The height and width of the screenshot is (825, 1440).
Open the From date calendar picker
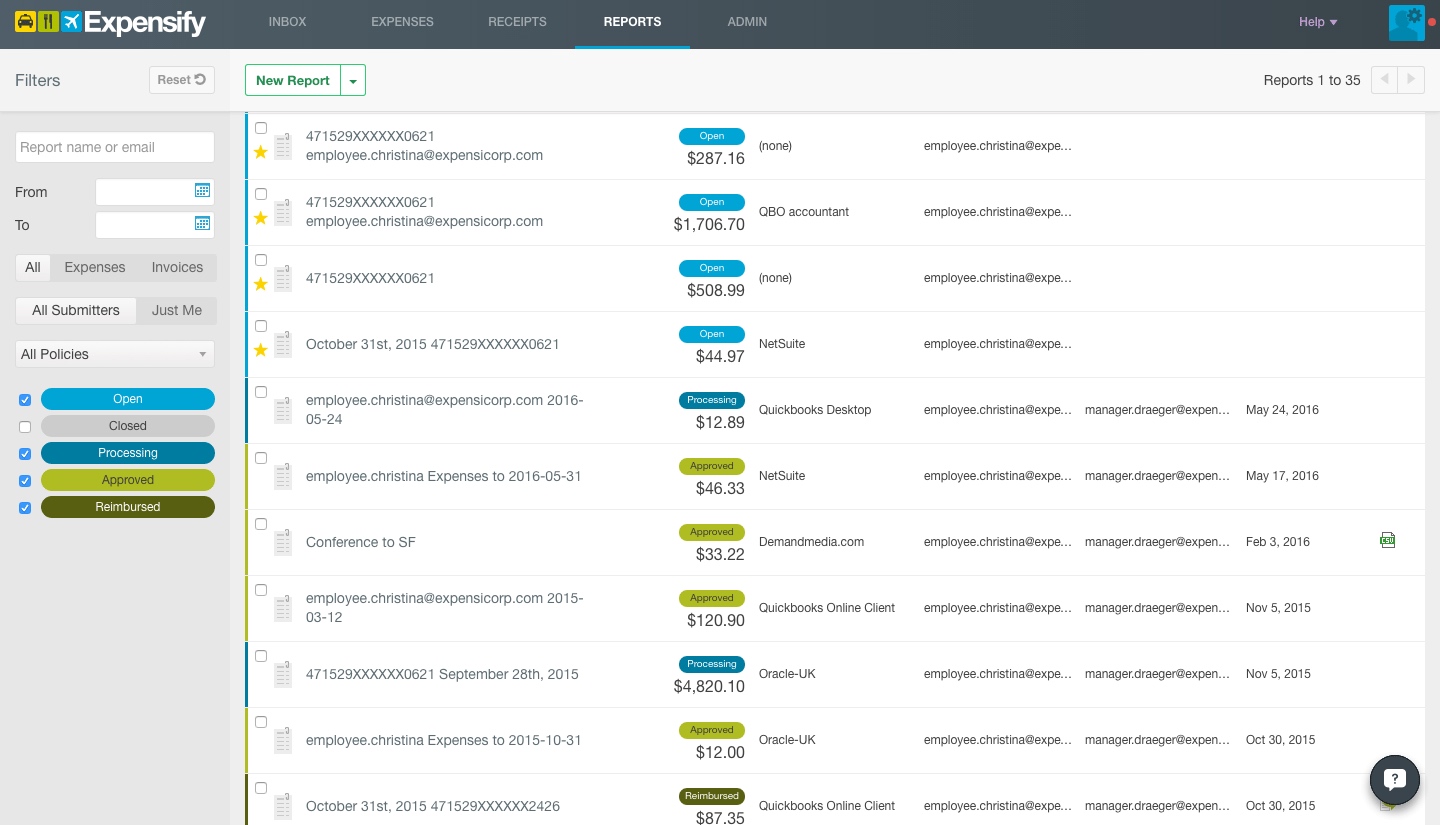(202, 190)
